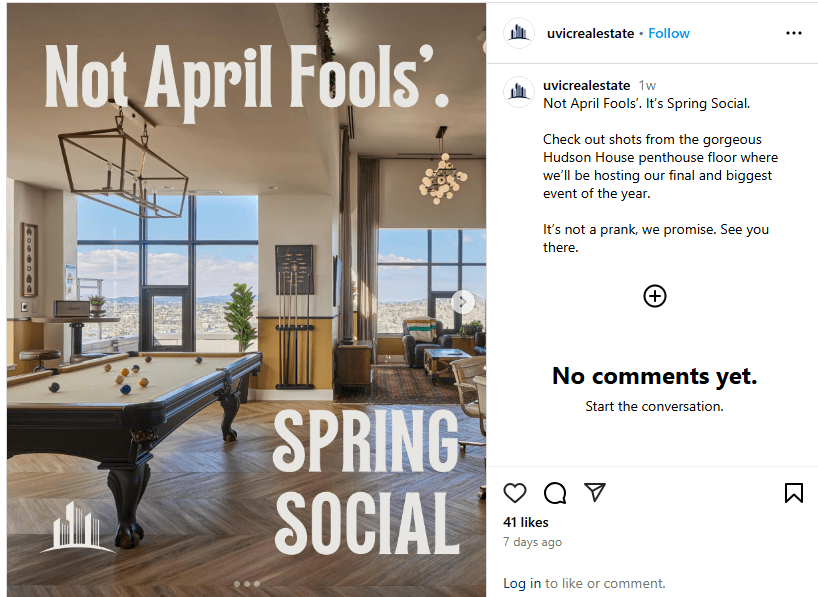Click the 1w caption timestamp
This screenshot has height=597, width=818.
tap(647, 86)
